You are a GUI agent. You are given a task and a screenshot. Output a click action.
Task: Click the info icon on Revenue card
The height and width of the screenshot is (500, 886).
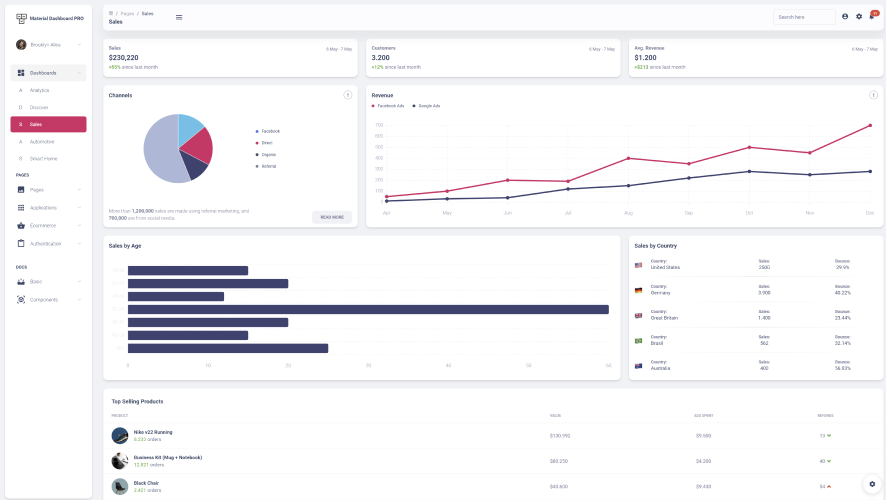click(x=873, y=95)
